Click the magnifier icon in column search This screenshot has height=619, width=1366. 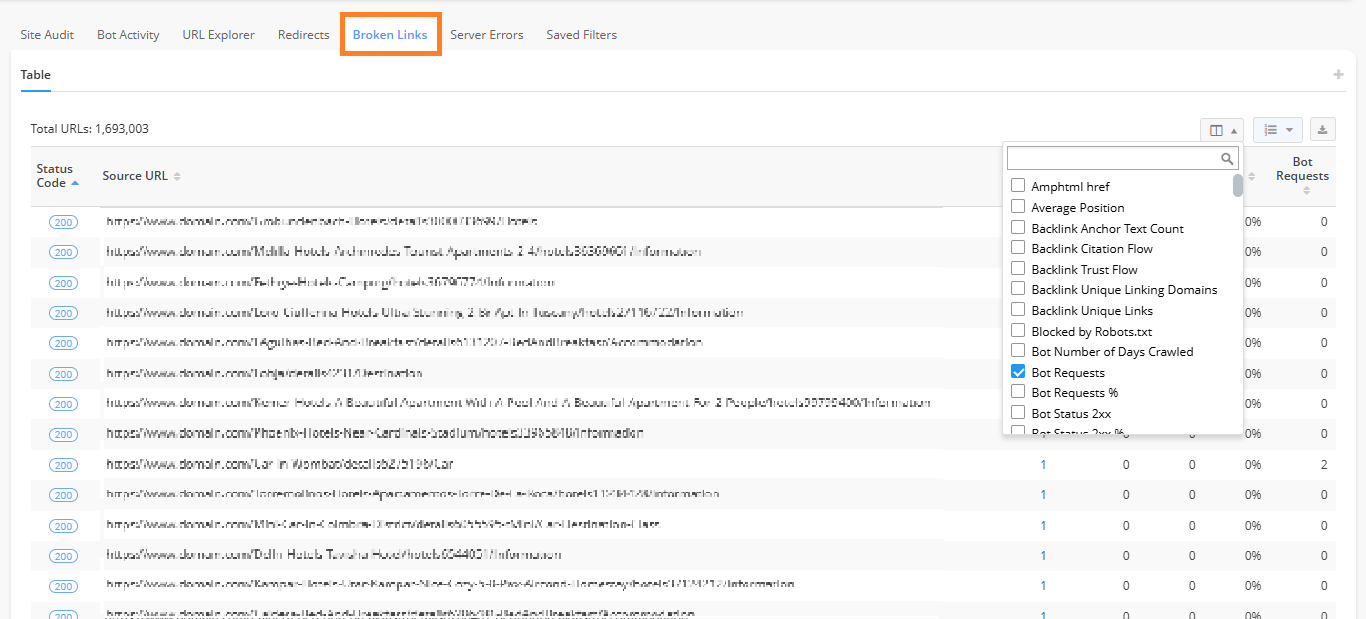pyautogui.click(x=1227, y=159)
